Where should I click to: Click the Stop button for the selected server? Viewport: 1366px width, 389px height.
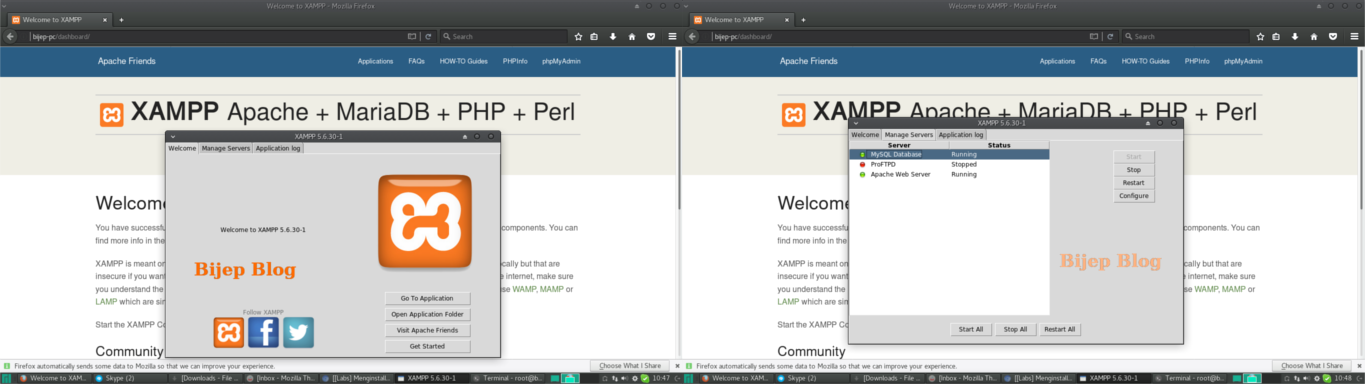(1134, 170)
